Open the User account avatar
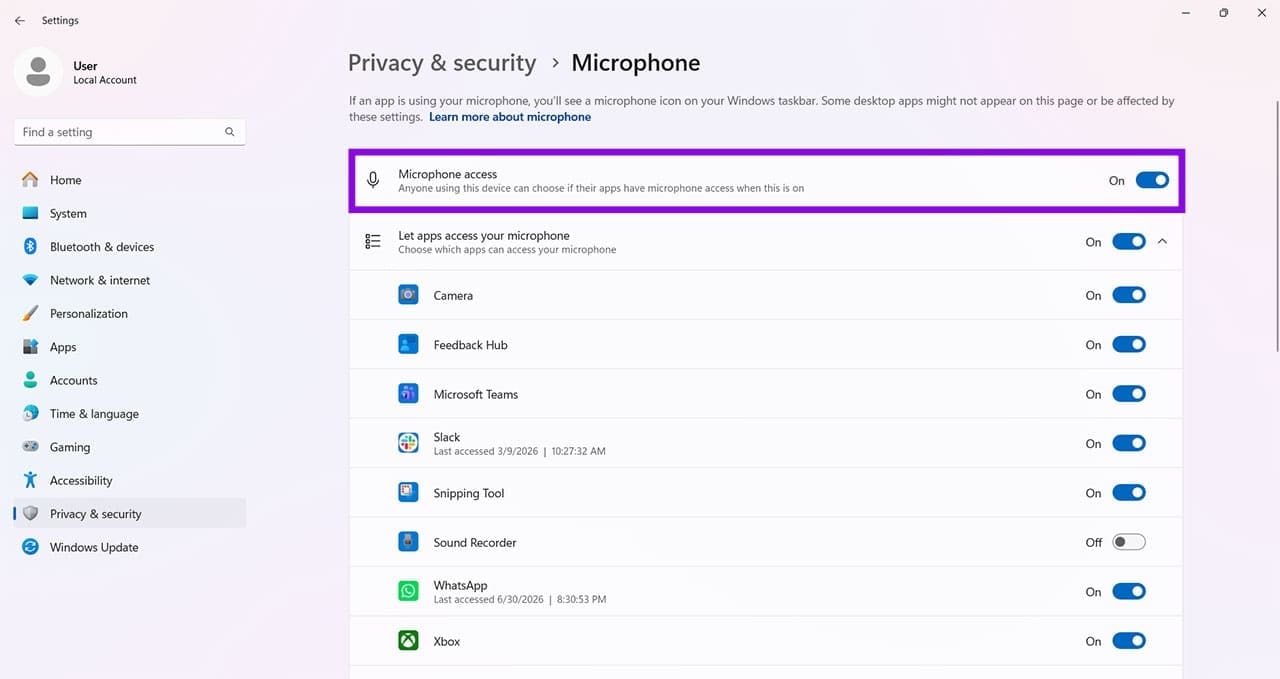Screen dimensions: 1280x679 38,72
